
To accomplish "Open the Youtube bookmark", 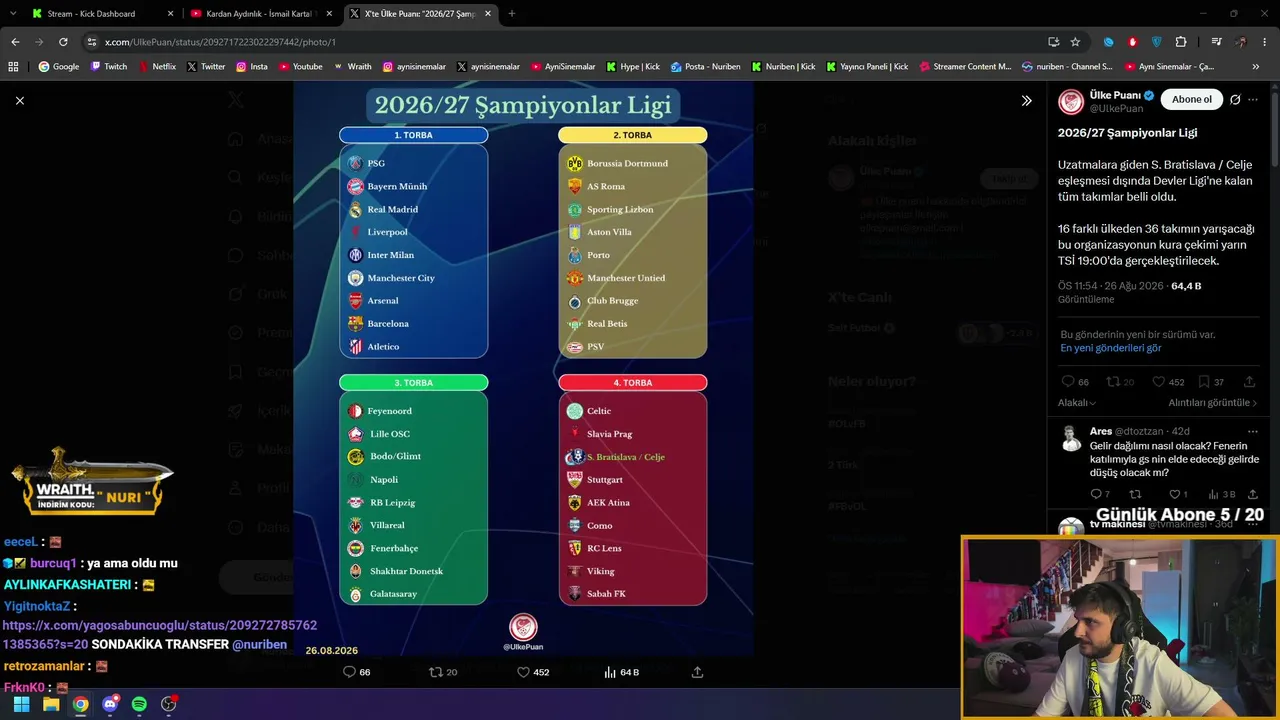I will 301,67.
